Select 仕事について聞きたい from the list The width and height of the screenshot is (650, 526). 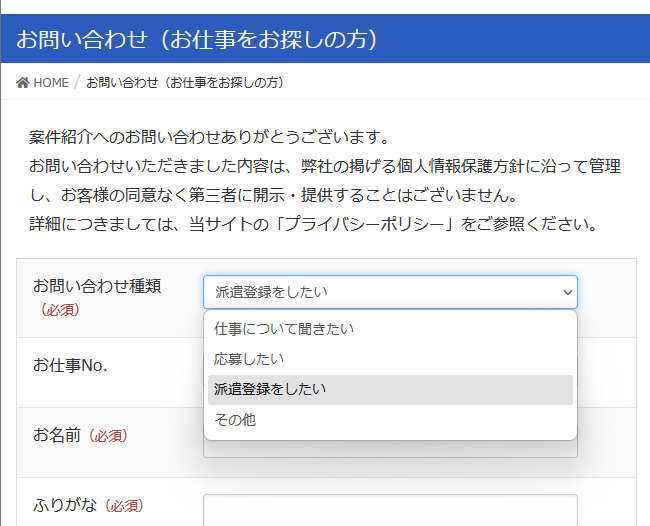pyautogui.click(x=284, y=329)
